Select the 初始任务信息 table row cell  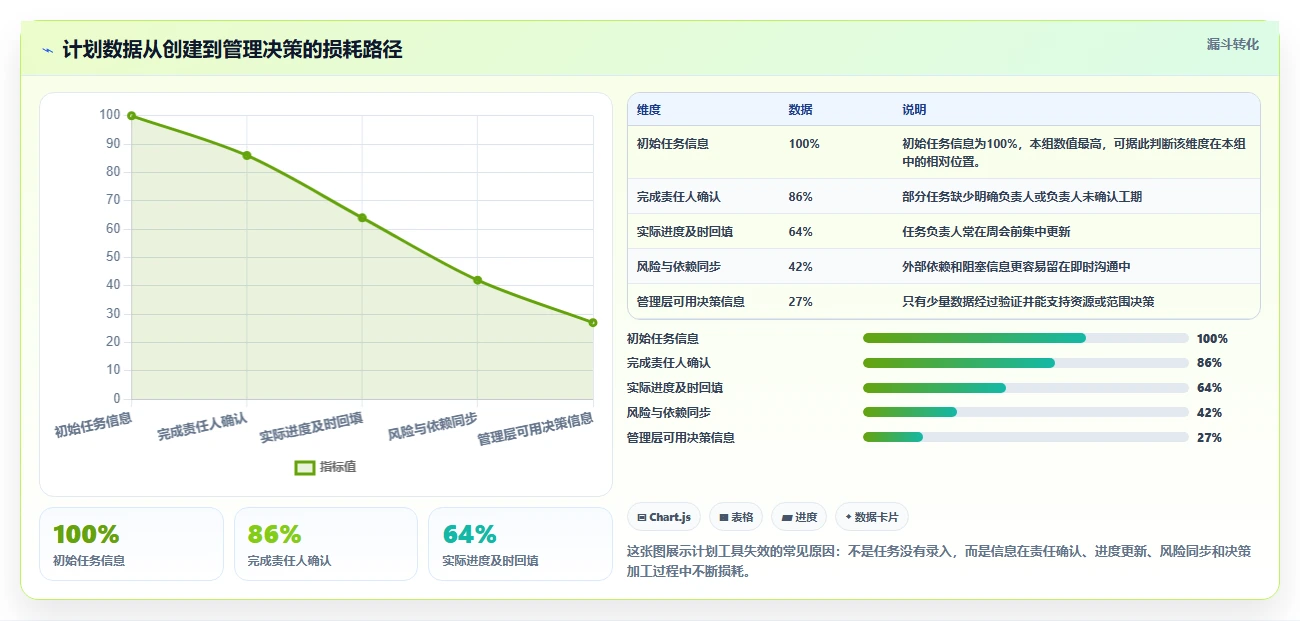tap(673, 144)
